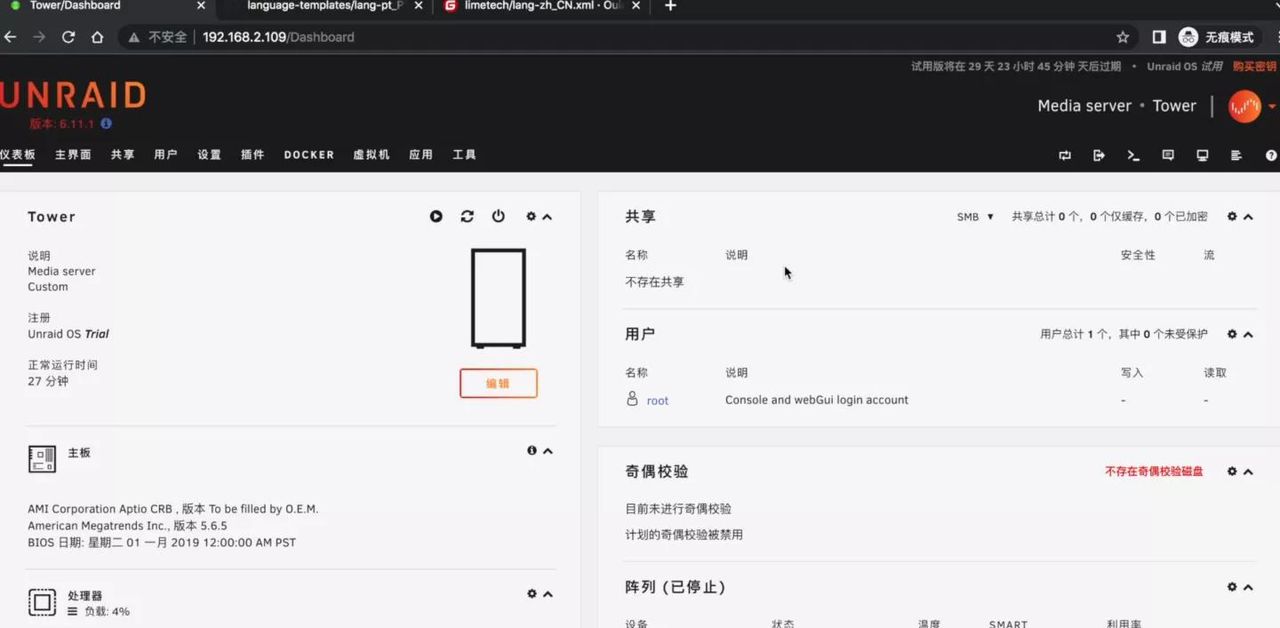Open the 虚拟机 navigation item
The image size is (1280, 628).
tap(371, 155)
